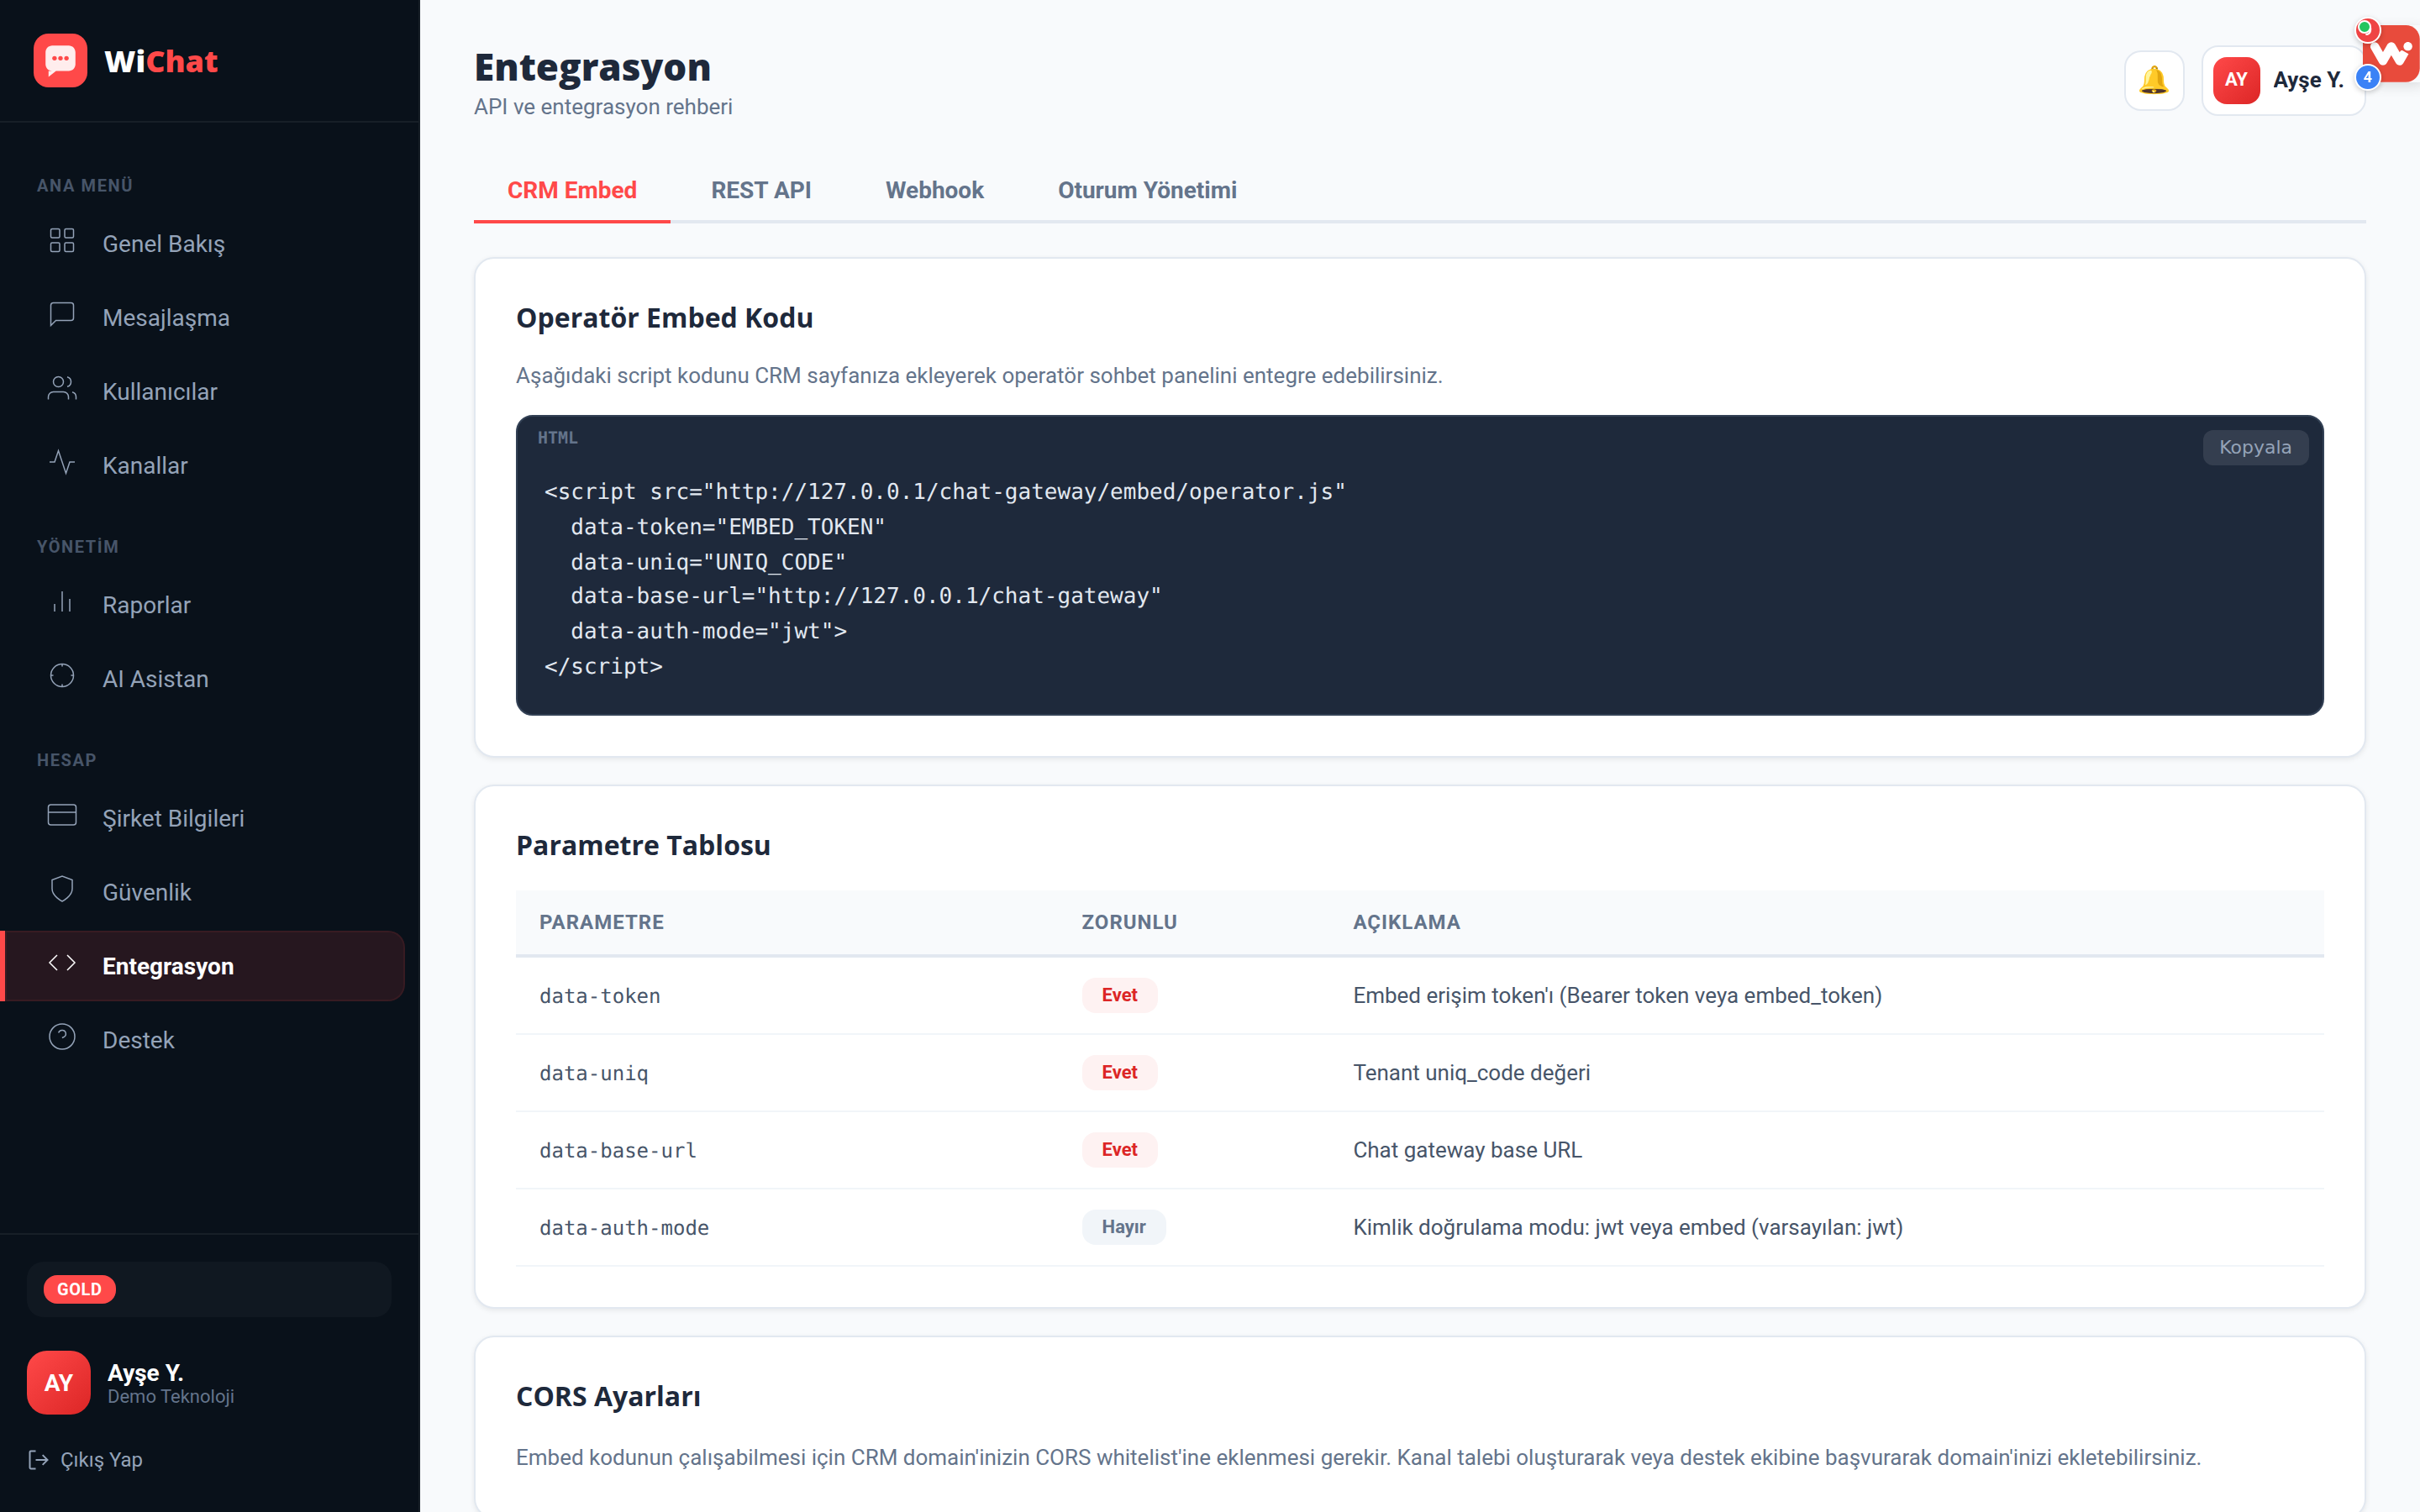The image size is (2420, 1512).
Task: Click the PARAMETRE column header
Action: click(x=601, y=922)
